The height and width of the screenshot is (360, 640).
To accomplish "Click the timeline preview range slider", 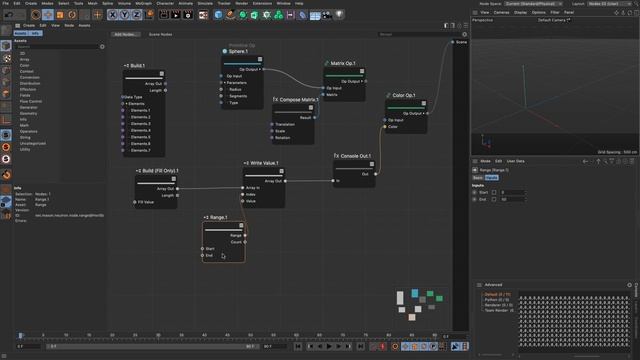I will tap(152, 347).
